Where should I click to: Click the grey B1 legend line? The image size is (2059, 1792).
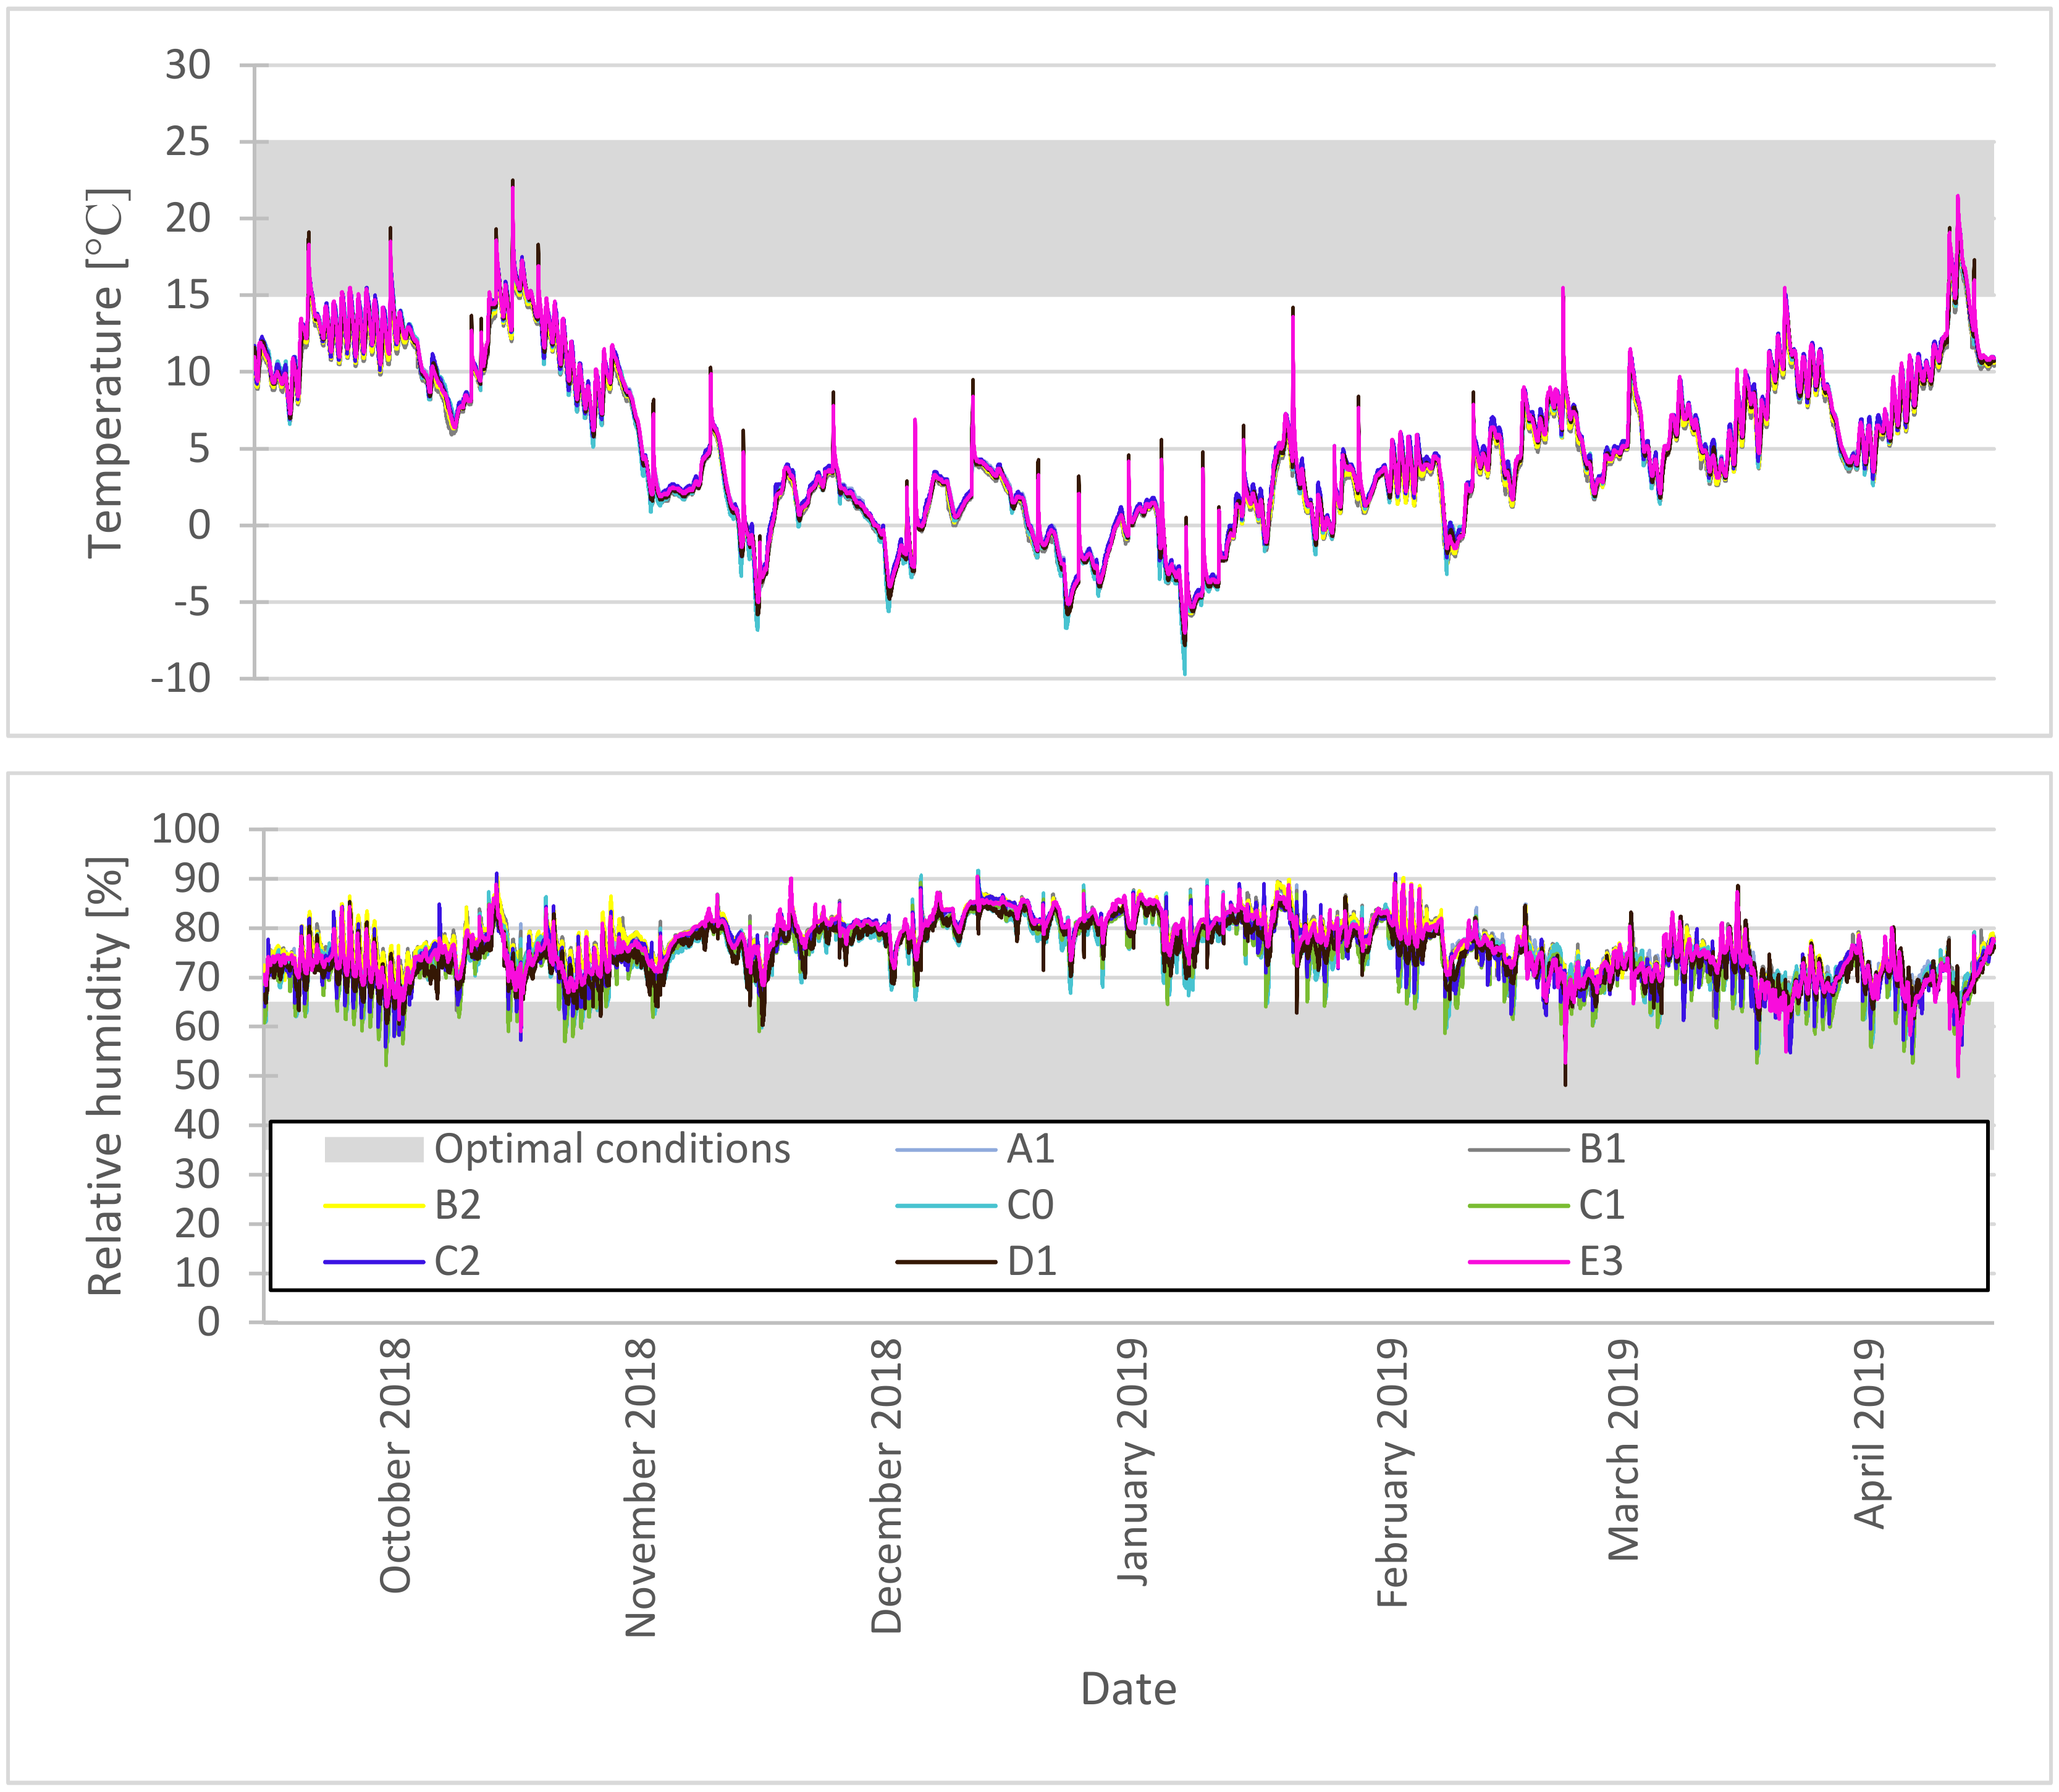[x=1518, y=1150]
